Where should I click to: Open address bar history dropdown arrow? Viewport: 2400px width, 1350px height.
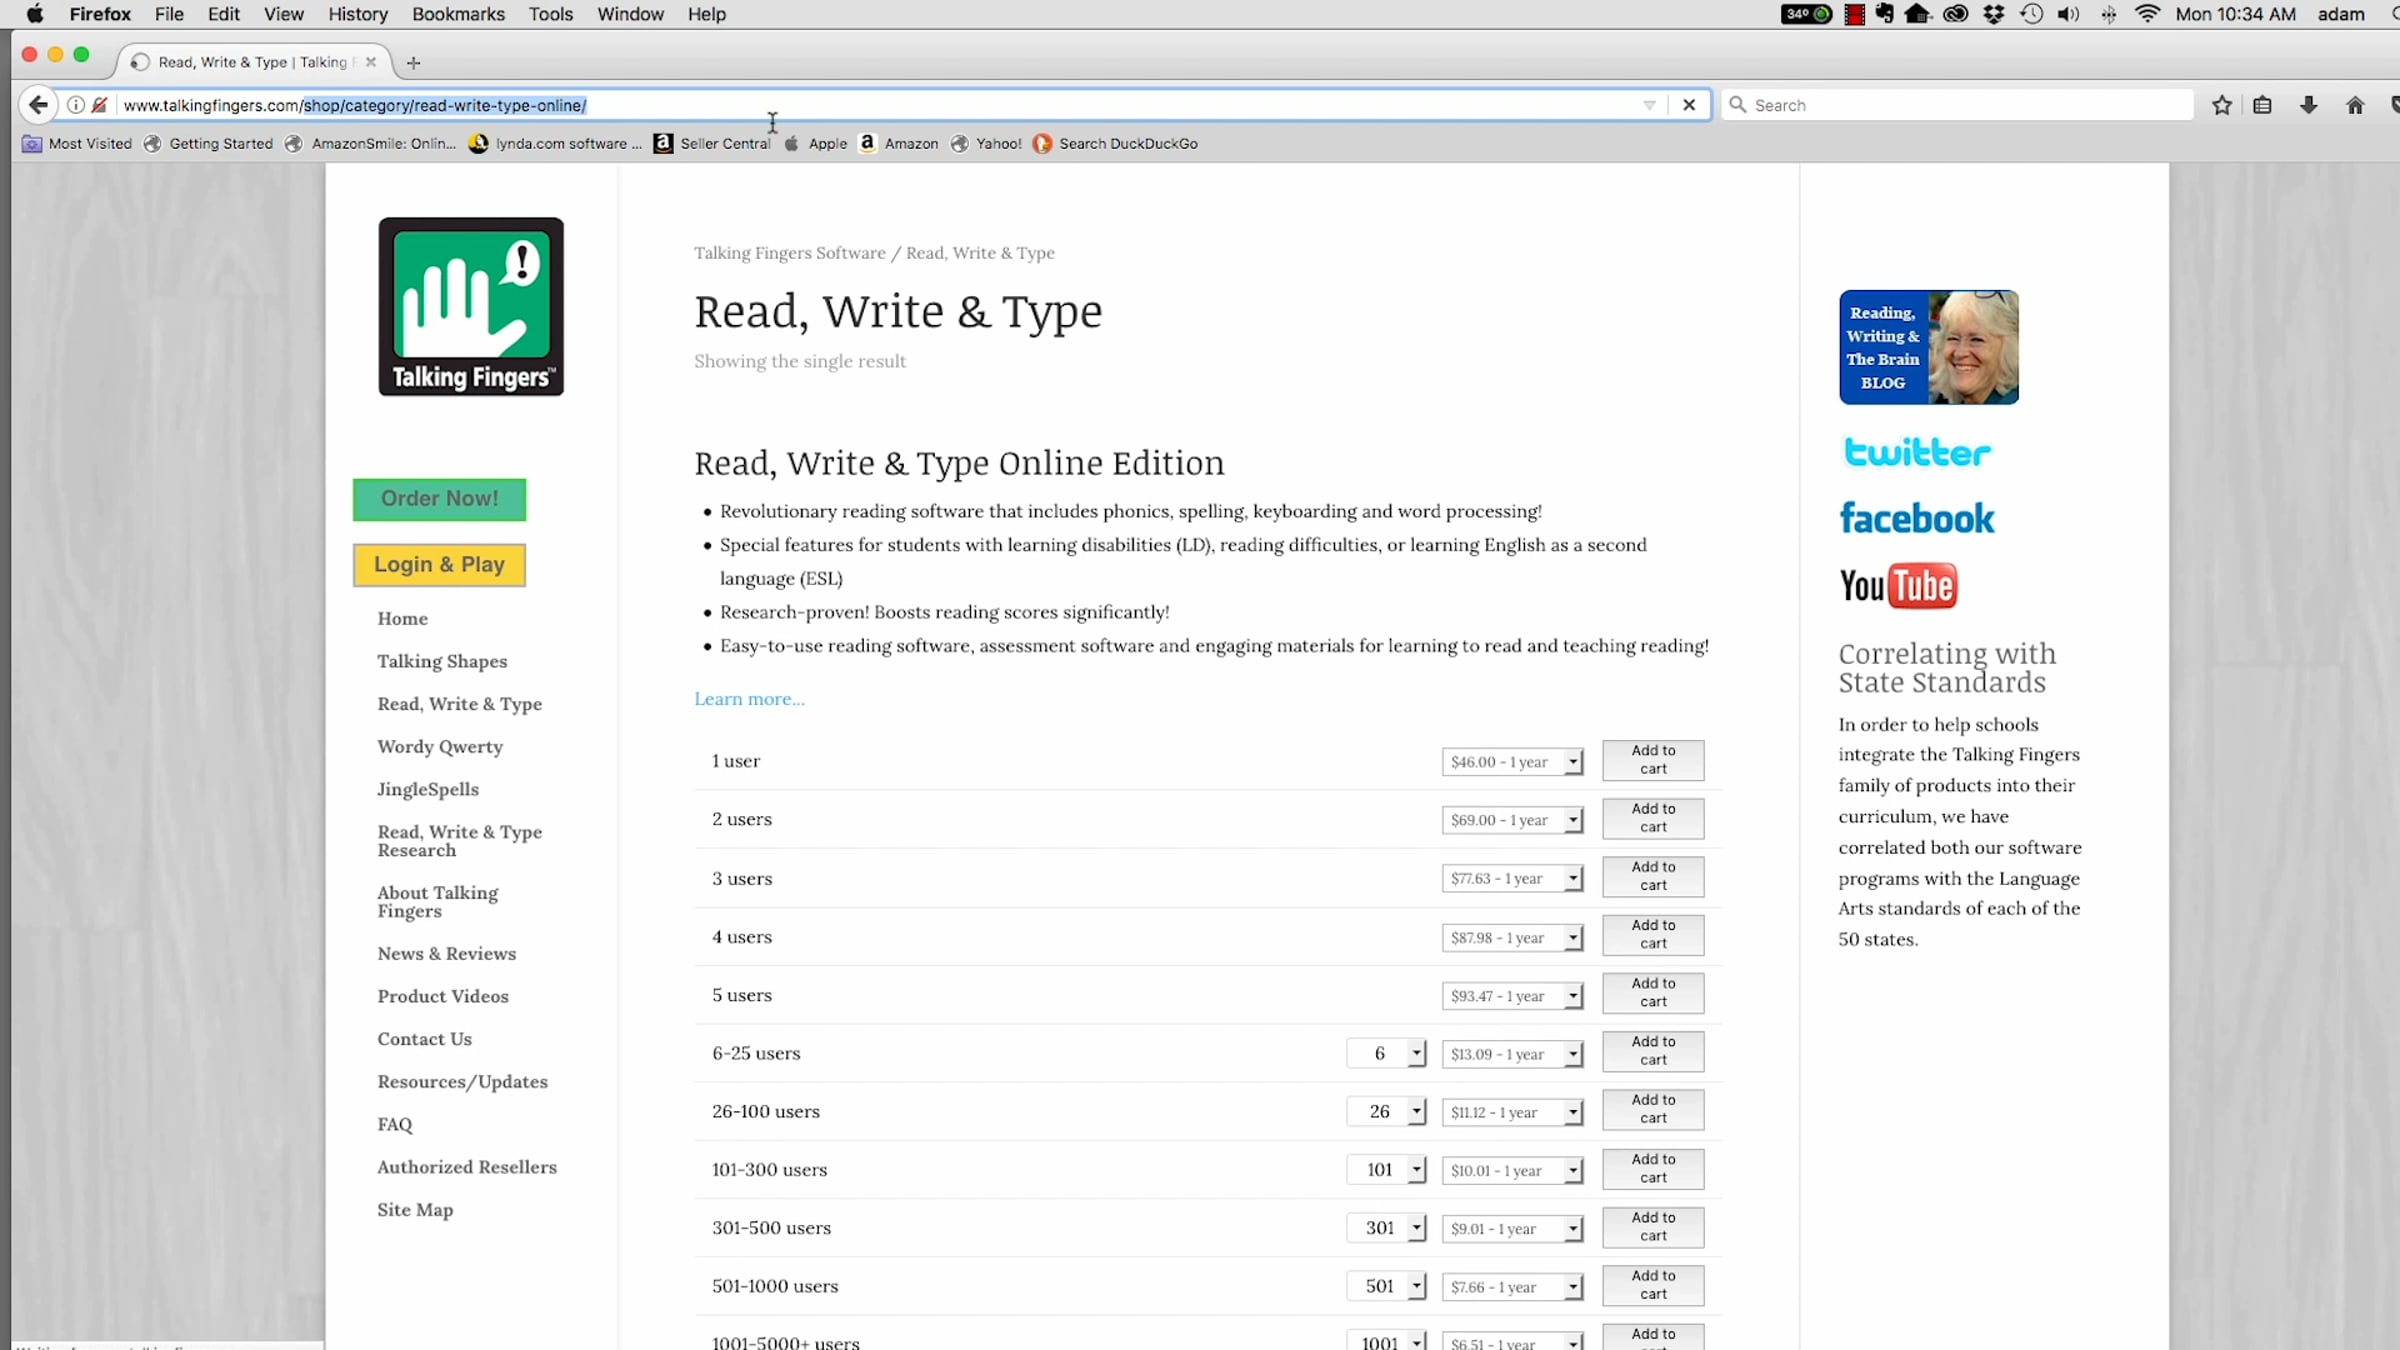[1649, 105]
